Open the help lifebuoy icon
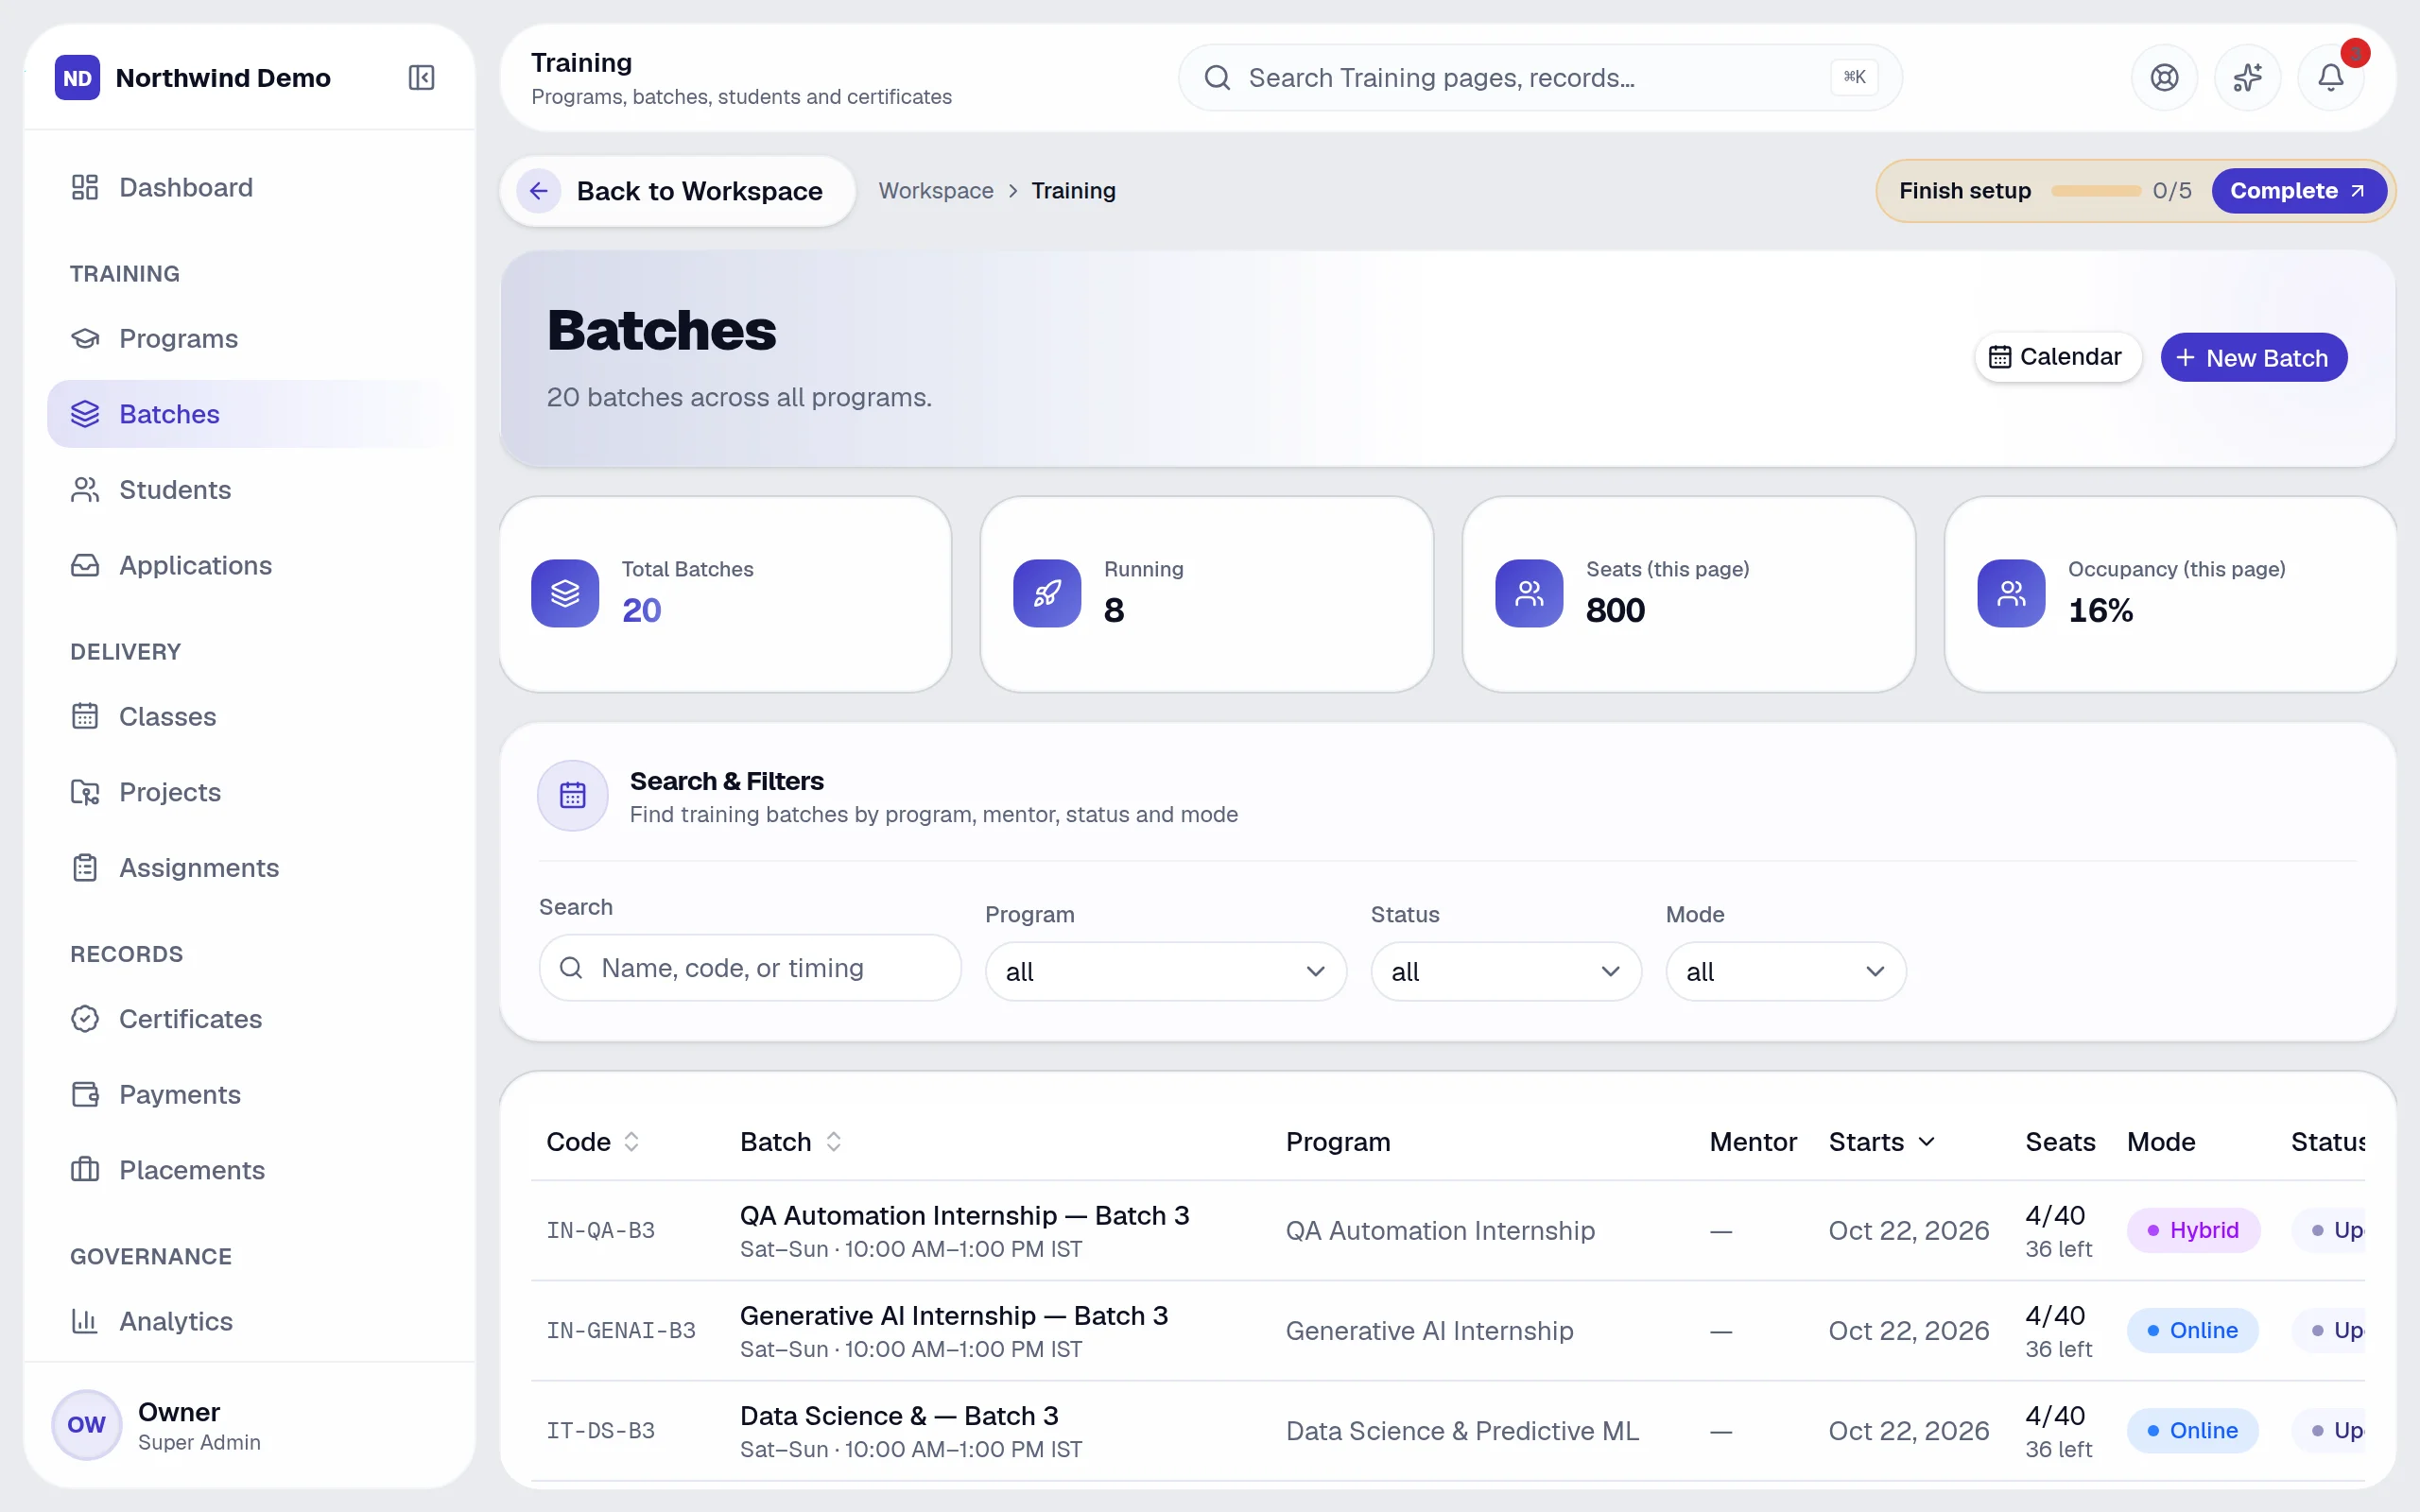Viewport: 2420px width, 1512px height. point(2164,77)
